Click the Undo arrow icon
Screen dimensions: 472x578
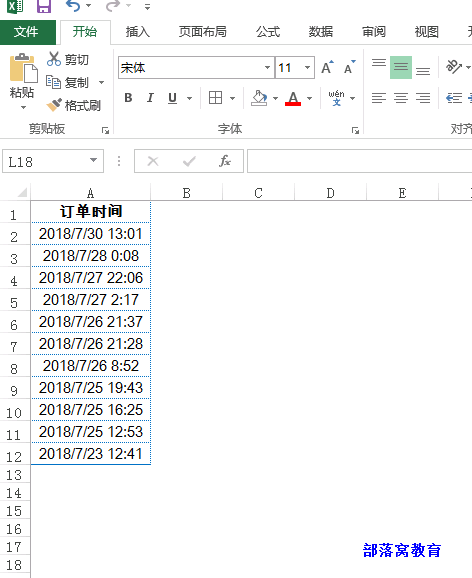pos(73,6)
